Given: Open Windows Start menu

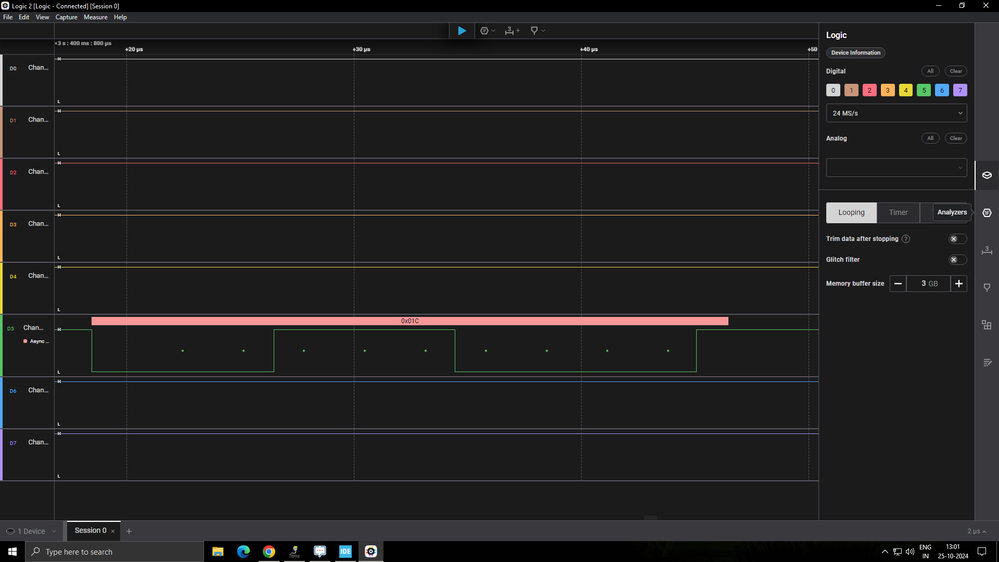Looking at the screenshot, I should (12, 552).
